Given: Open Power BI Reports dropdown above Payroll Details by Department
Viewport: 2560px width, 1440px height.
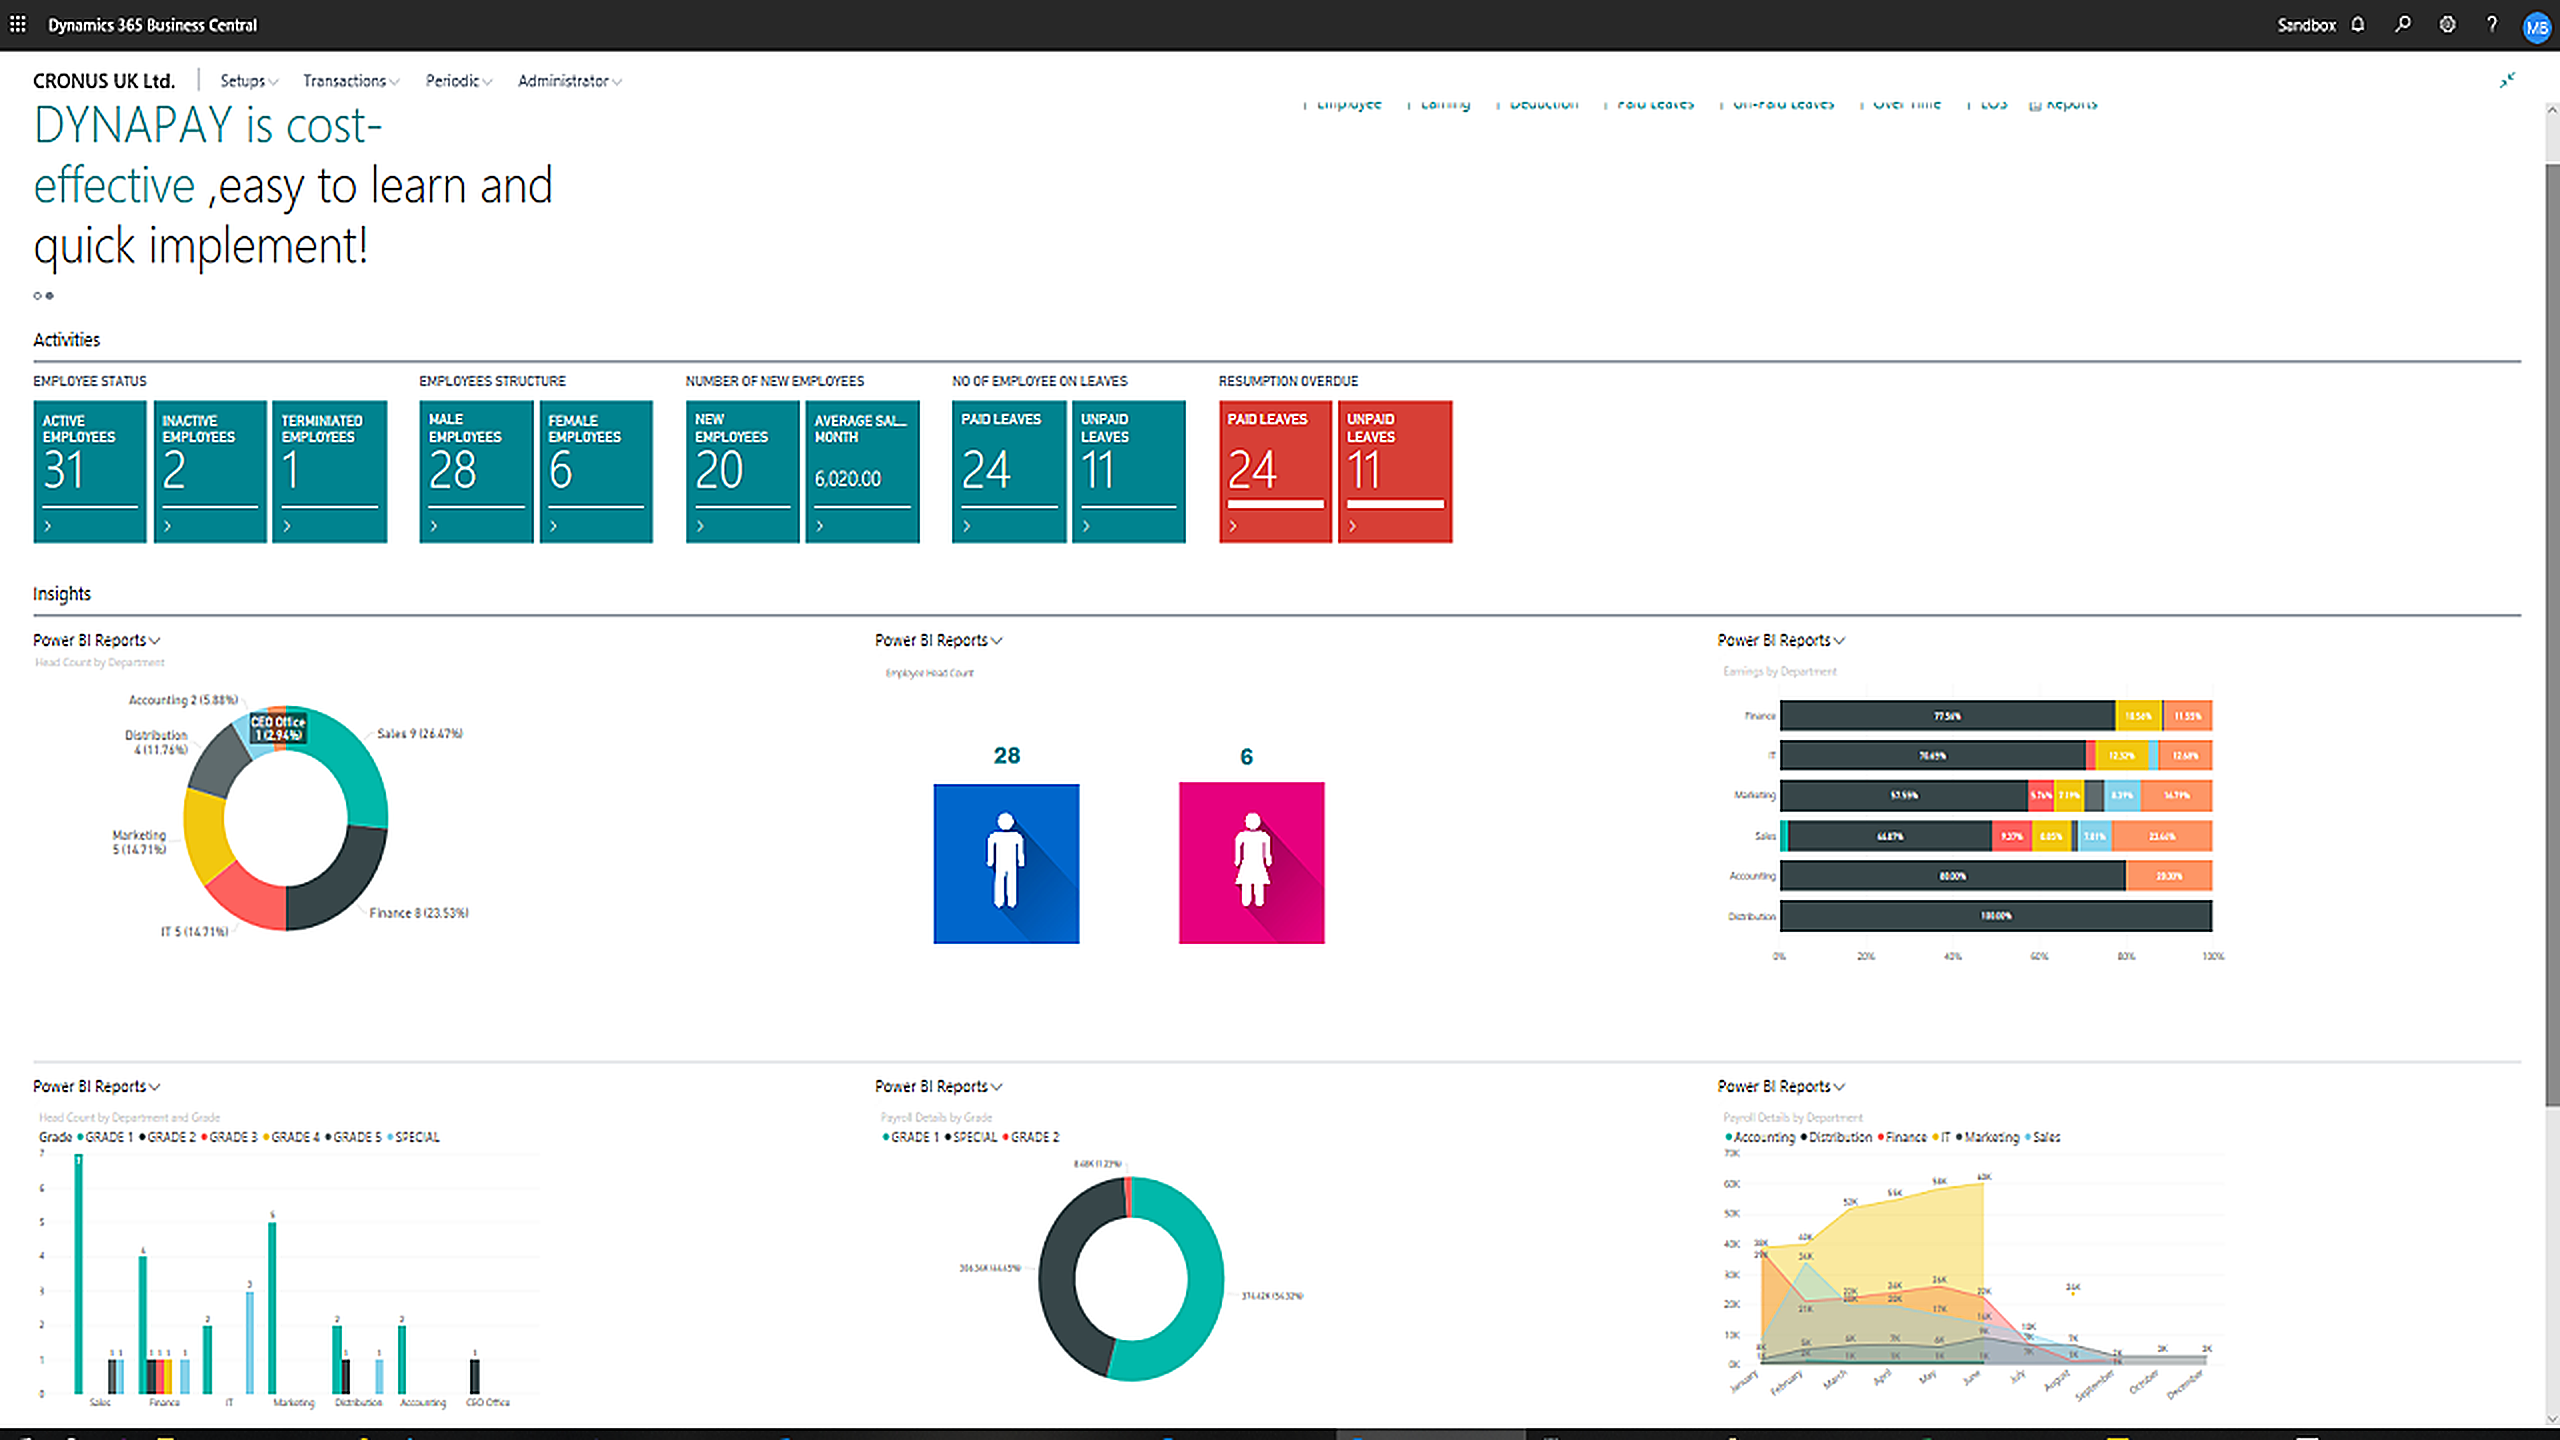Looking at the screenshot, I should [x=1782, y=1086].
